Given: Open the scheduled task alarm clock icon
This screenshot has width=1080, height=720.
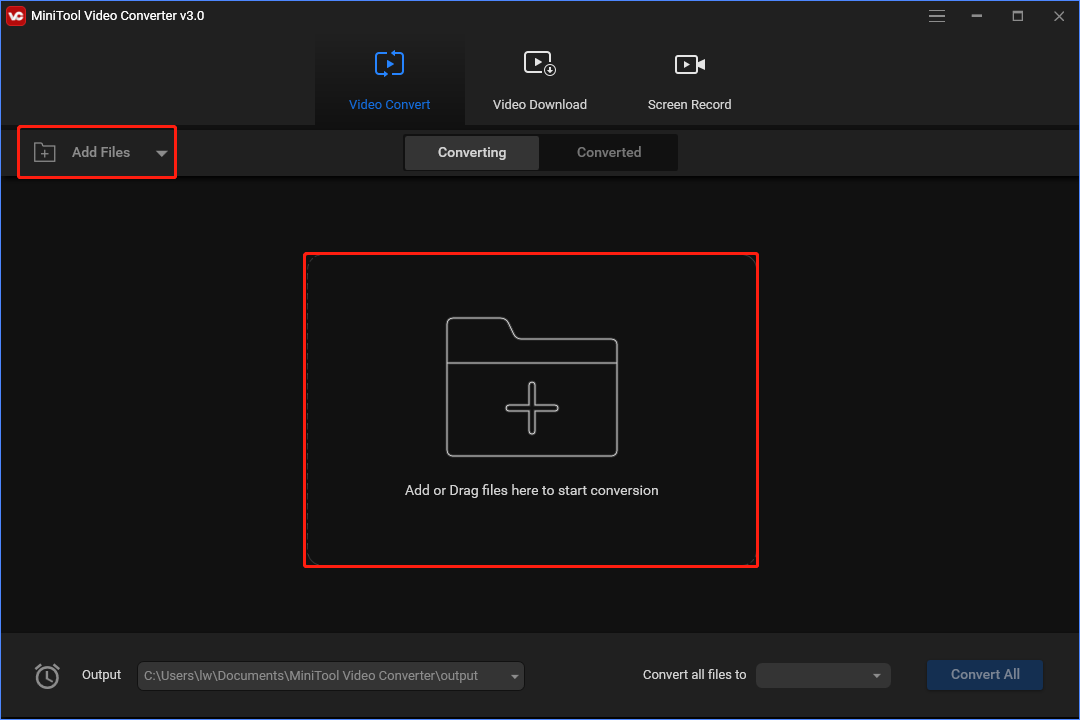Looking at the screenshot, I should coord(47,676).
